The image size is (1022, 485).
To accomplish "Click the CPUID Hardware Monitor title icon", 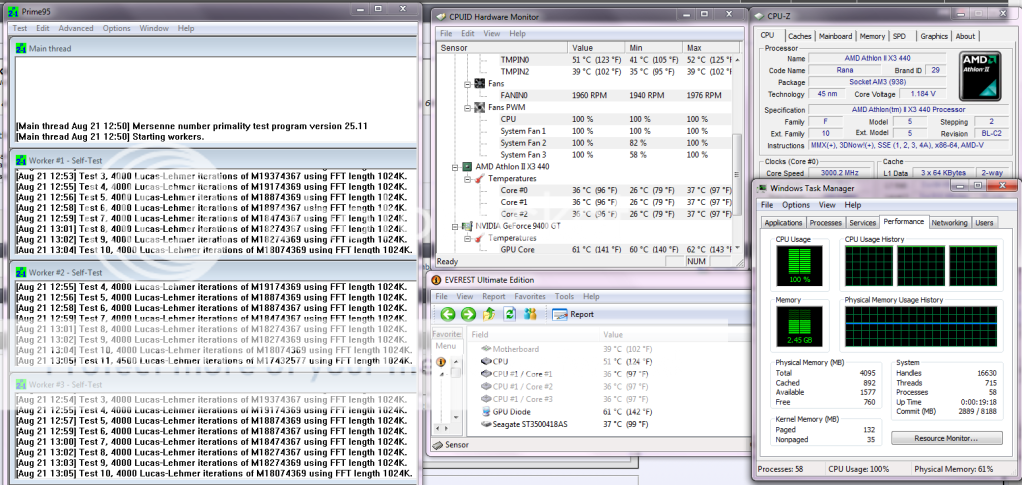I will [x=441, y=16].
